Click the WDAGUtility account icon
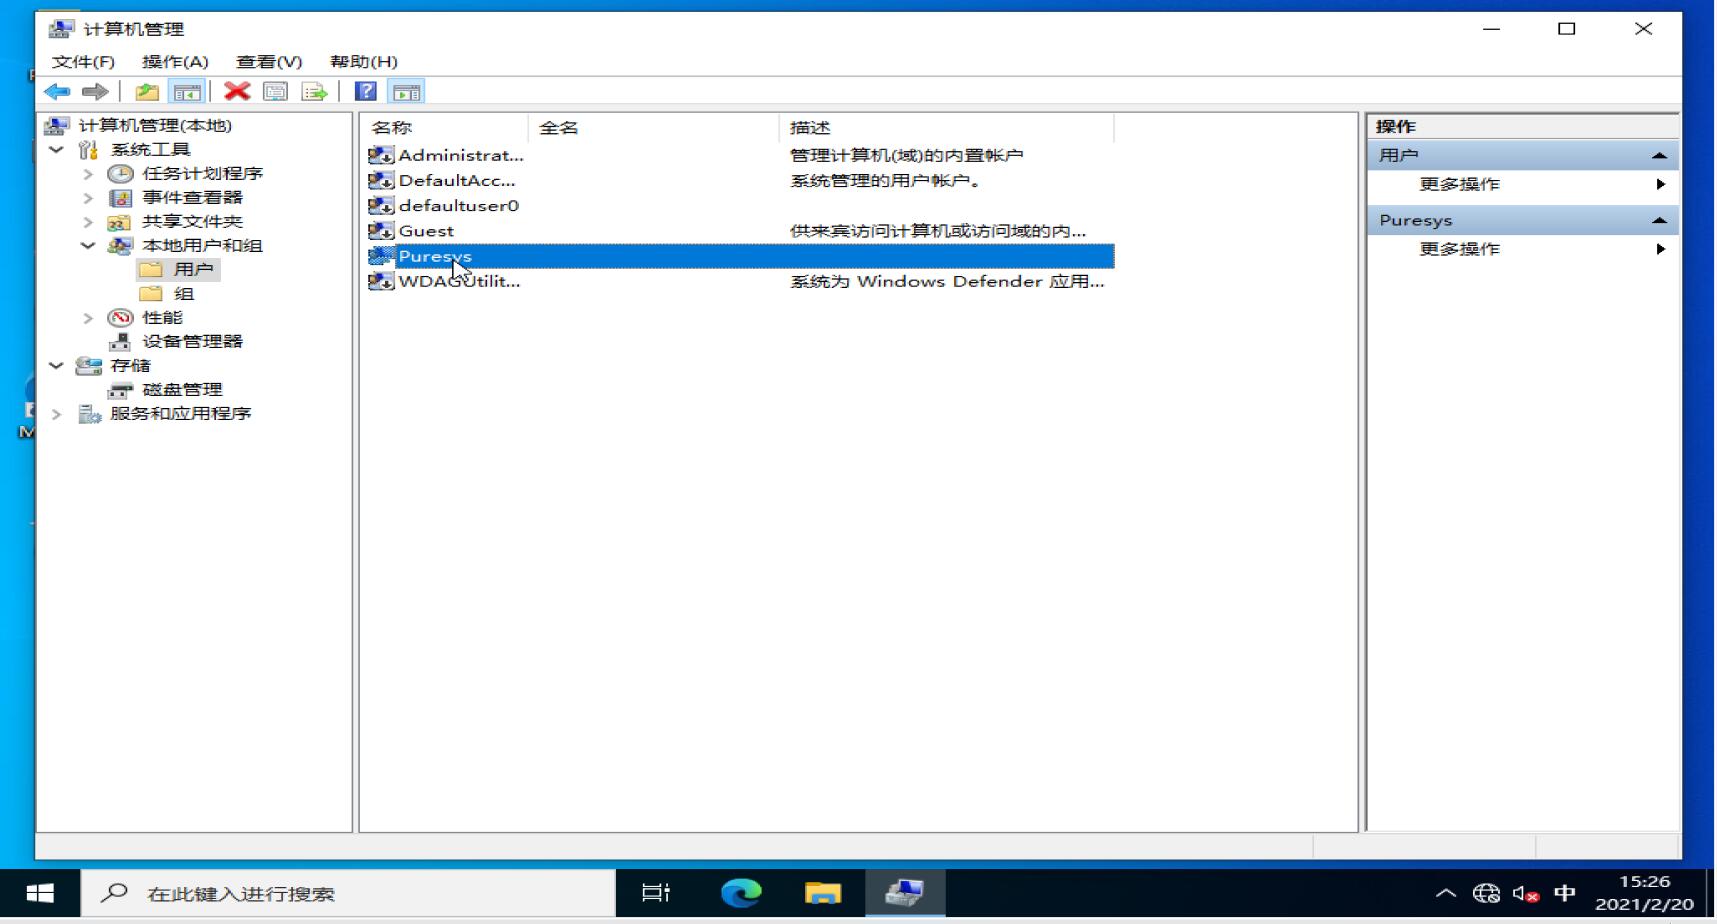The height and width of the screenshot is (924, 1717). (x=381, y=281)
